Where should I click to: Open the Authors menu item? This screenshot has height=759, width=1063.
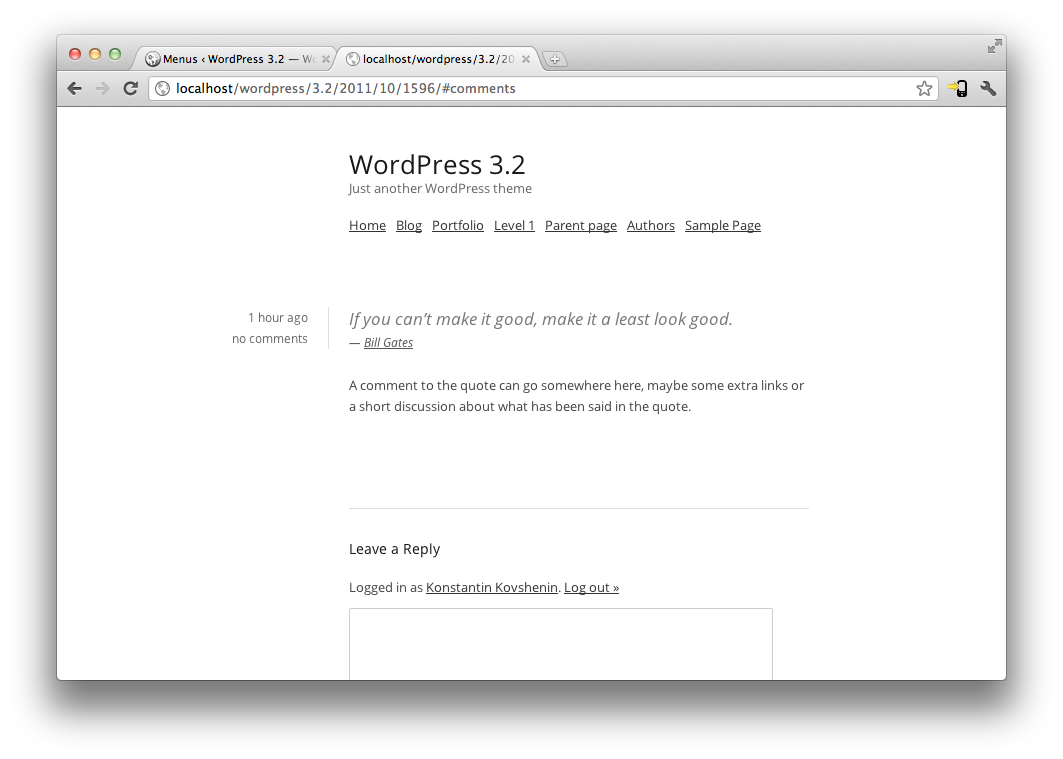651,226
